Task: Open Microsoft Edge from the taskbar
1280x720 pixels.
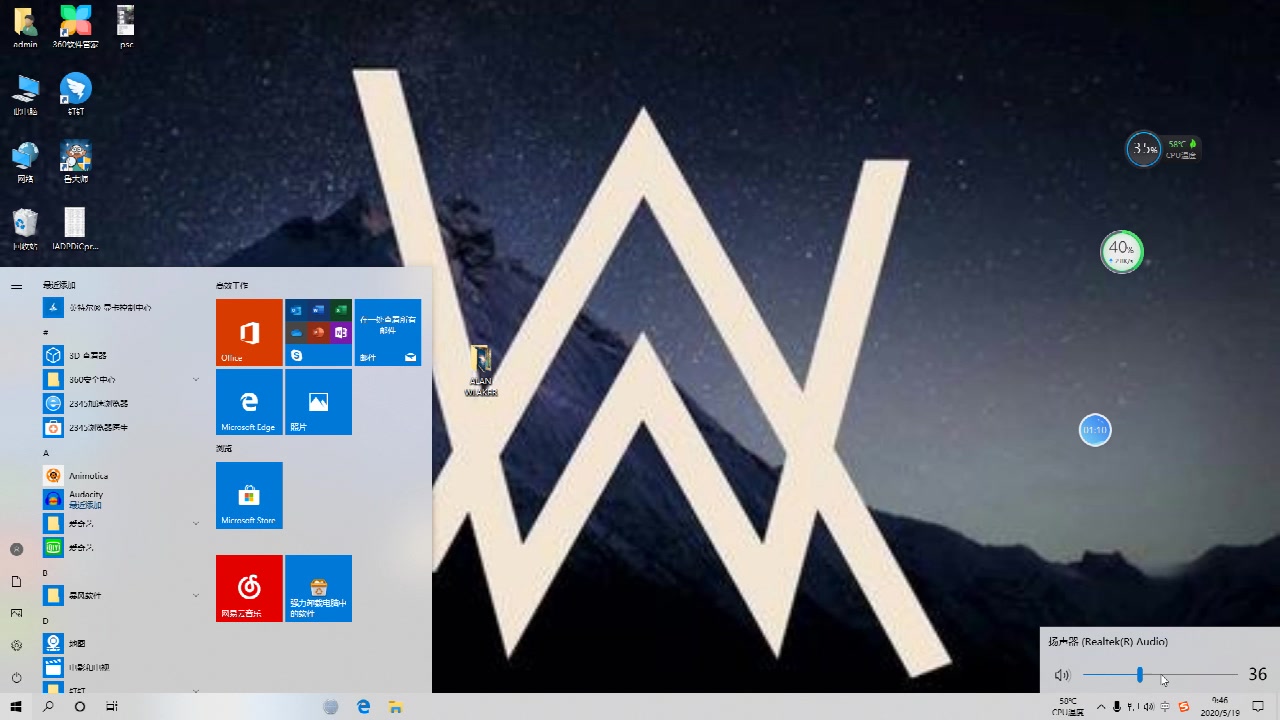Action: click(363, 707)
